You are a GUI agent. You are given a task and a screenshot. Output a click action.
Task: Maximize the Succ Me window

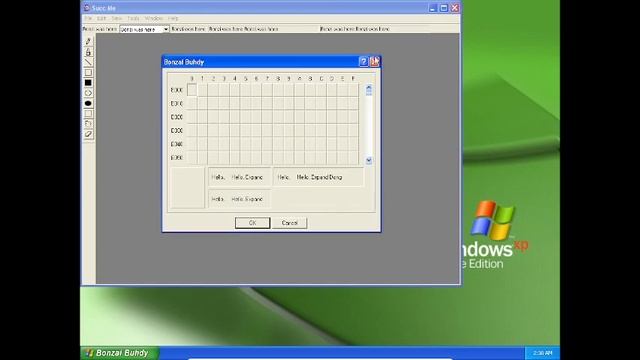[444, 8]
